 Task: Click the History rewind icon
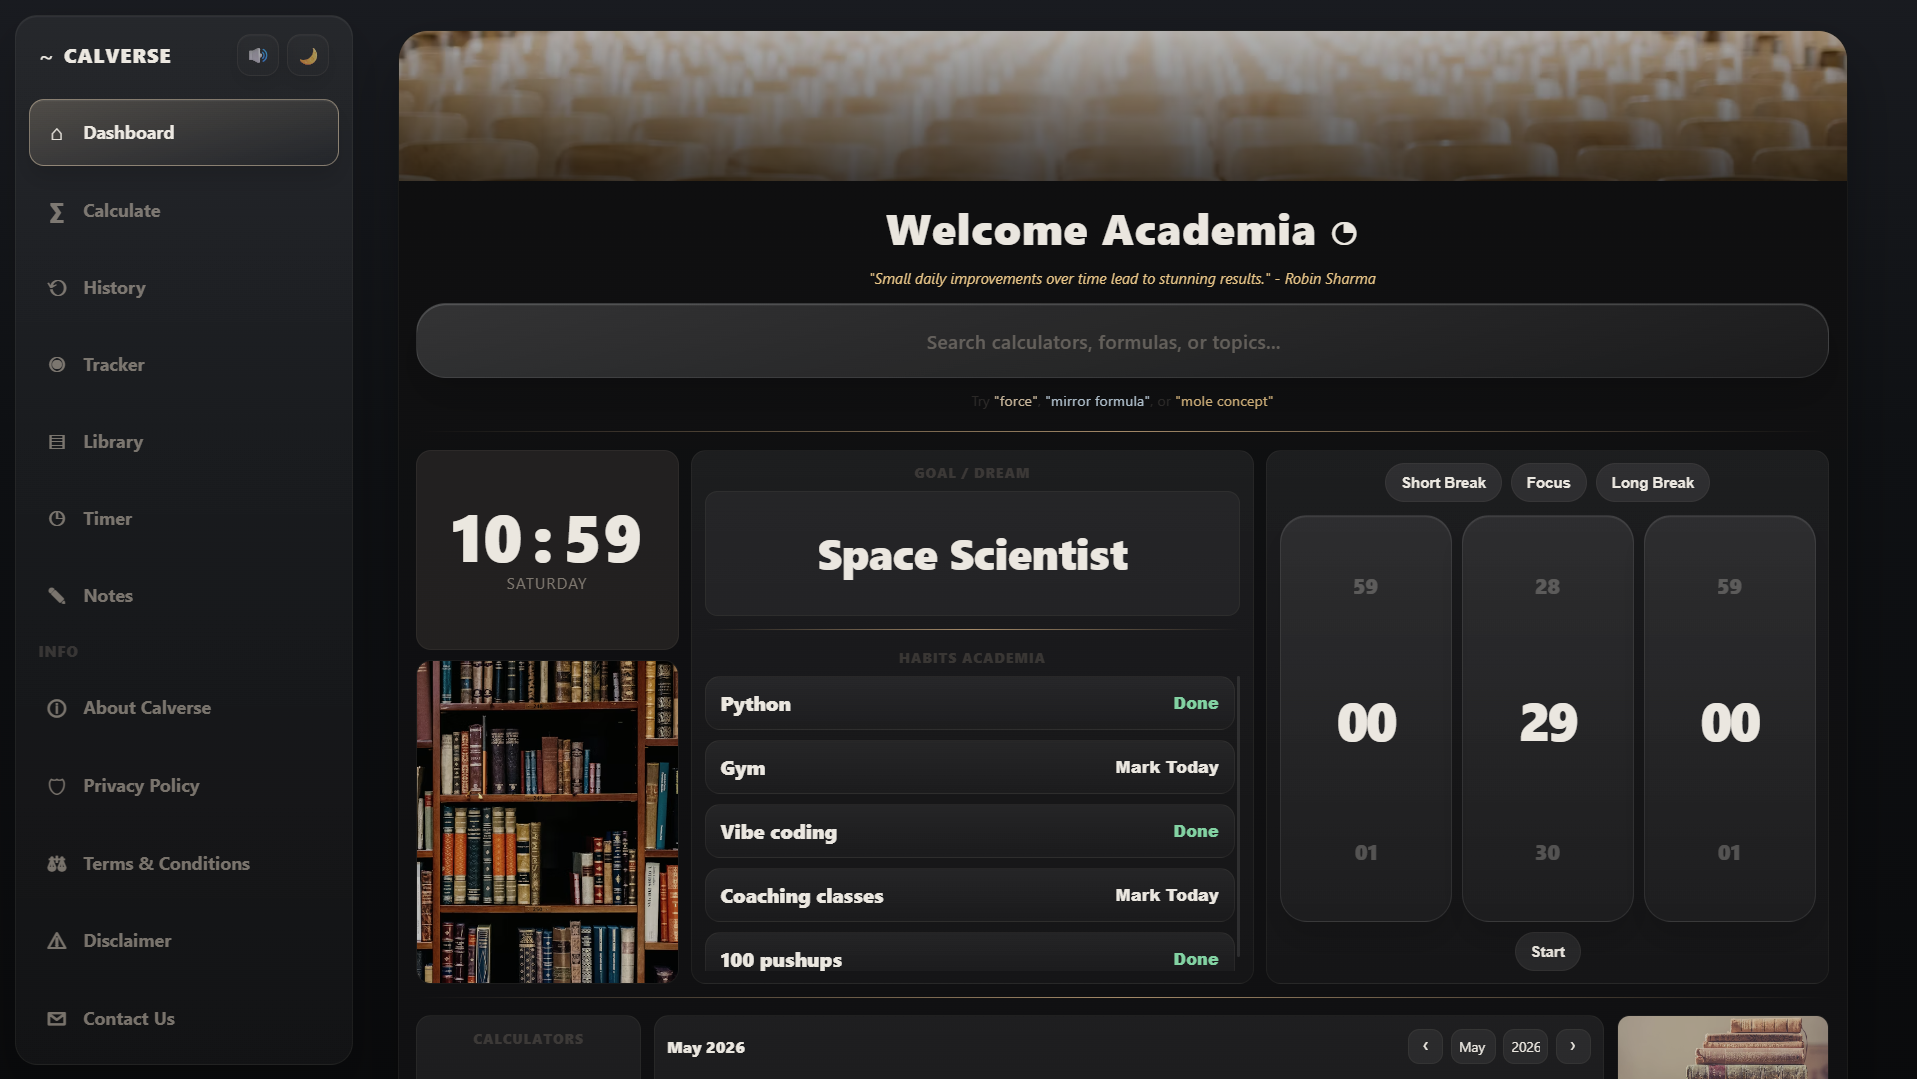[57, 288]
